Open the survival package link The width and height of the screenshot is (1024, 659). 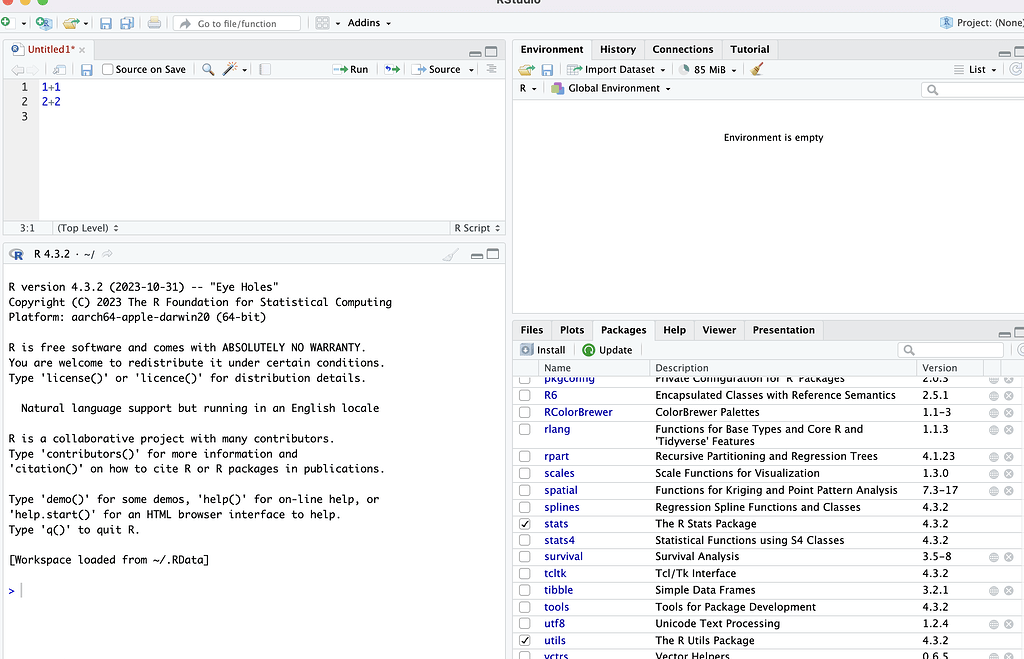click(x=563, y=556)
